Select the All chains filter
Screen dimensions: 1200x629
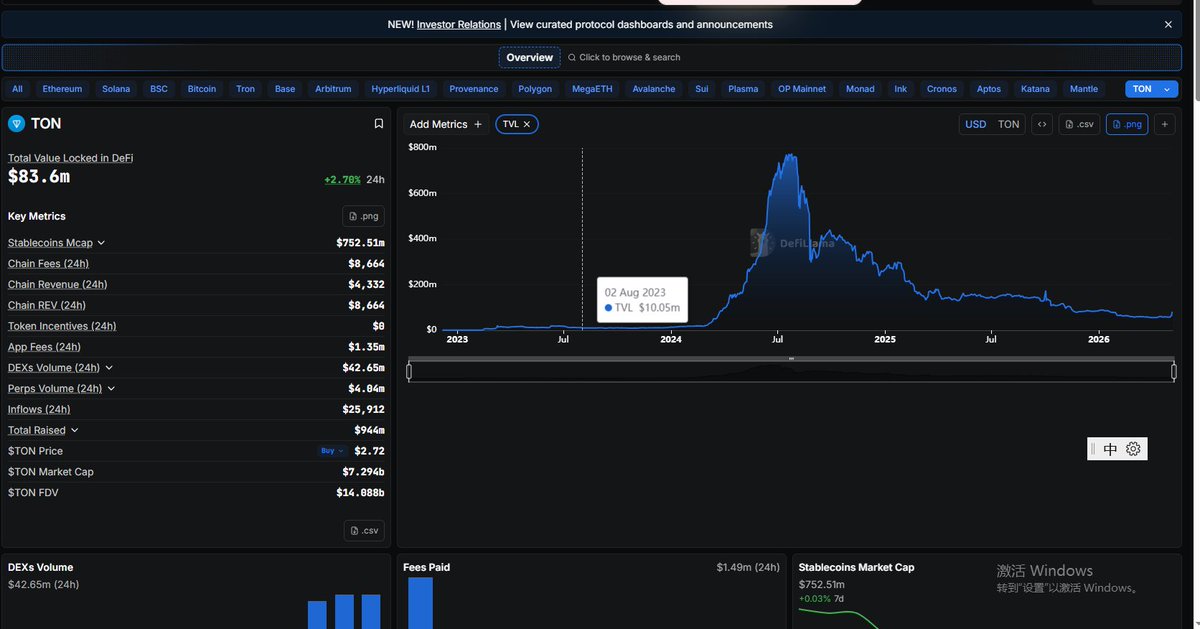coord(17,89)
